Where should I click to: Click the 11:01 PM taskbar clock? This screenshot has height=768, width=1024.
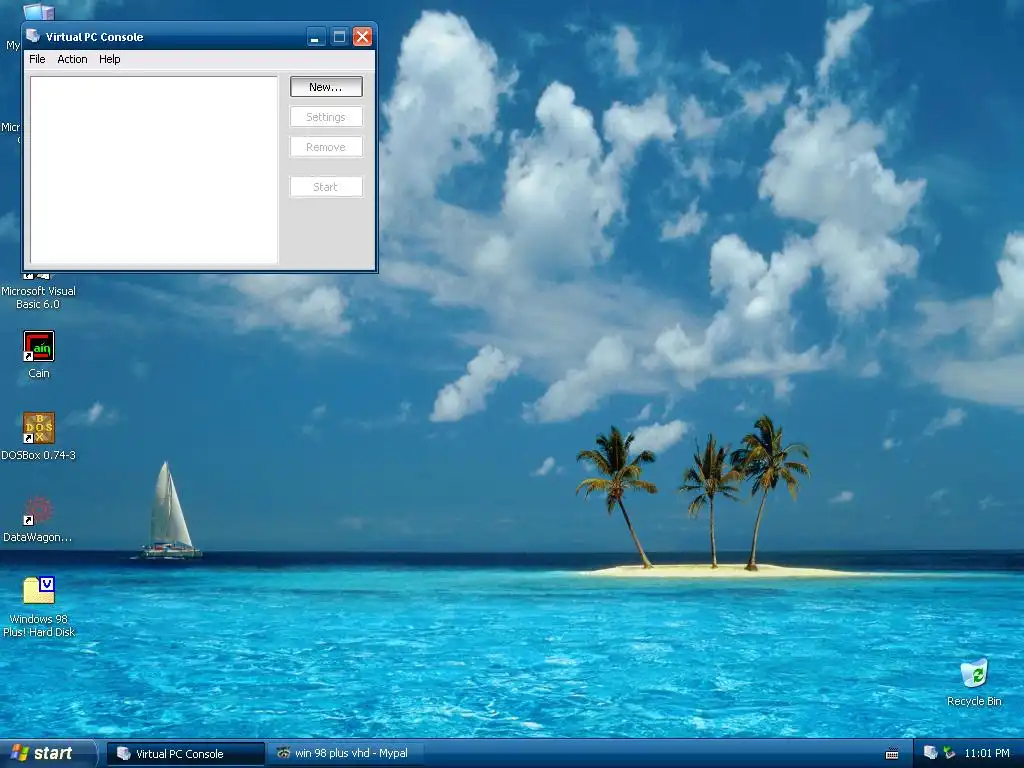pyautogui.click(x=987, y=754)
